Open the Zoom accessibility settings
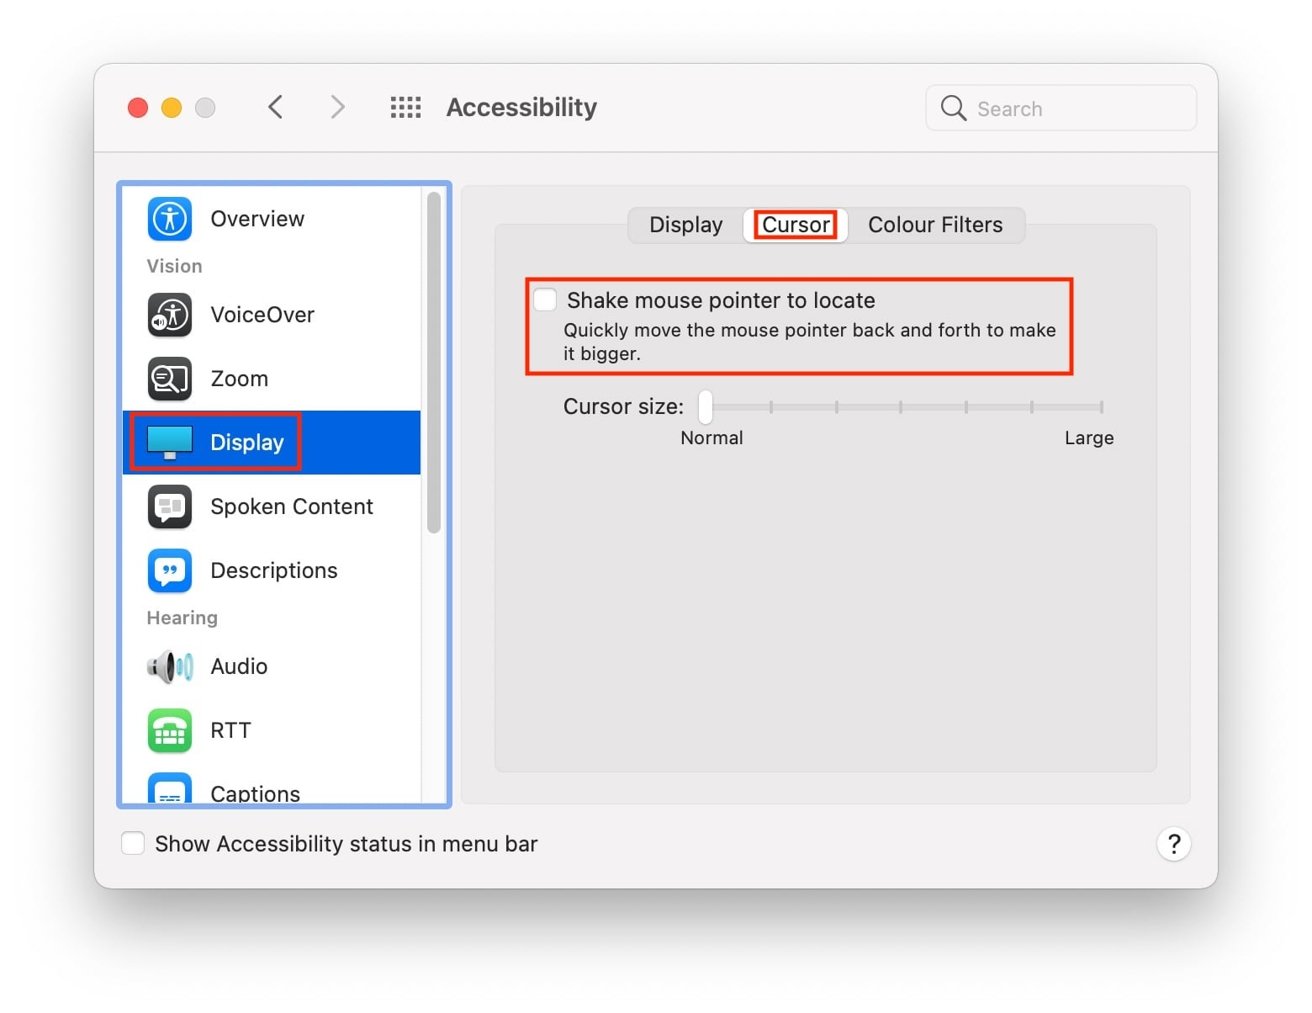Image resolution: width=1312 pixels, height=1013 pixels. 168,378
